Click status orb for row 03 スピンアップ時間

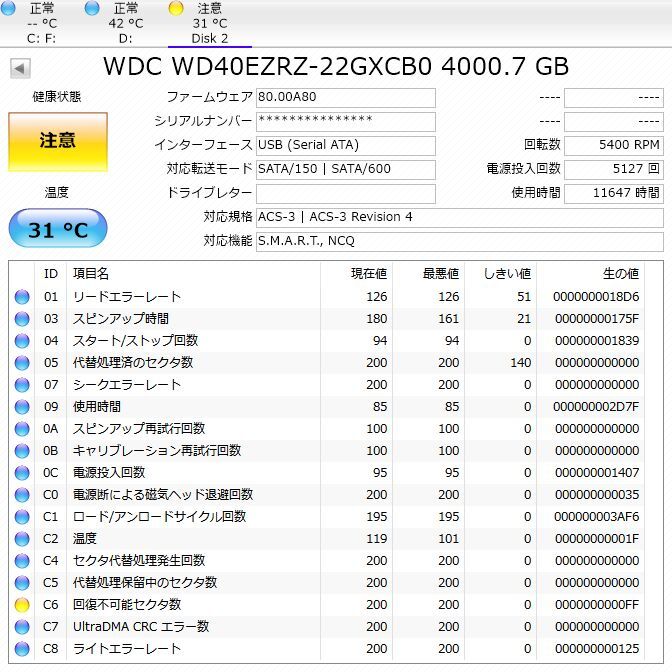(x=22, y=318)
